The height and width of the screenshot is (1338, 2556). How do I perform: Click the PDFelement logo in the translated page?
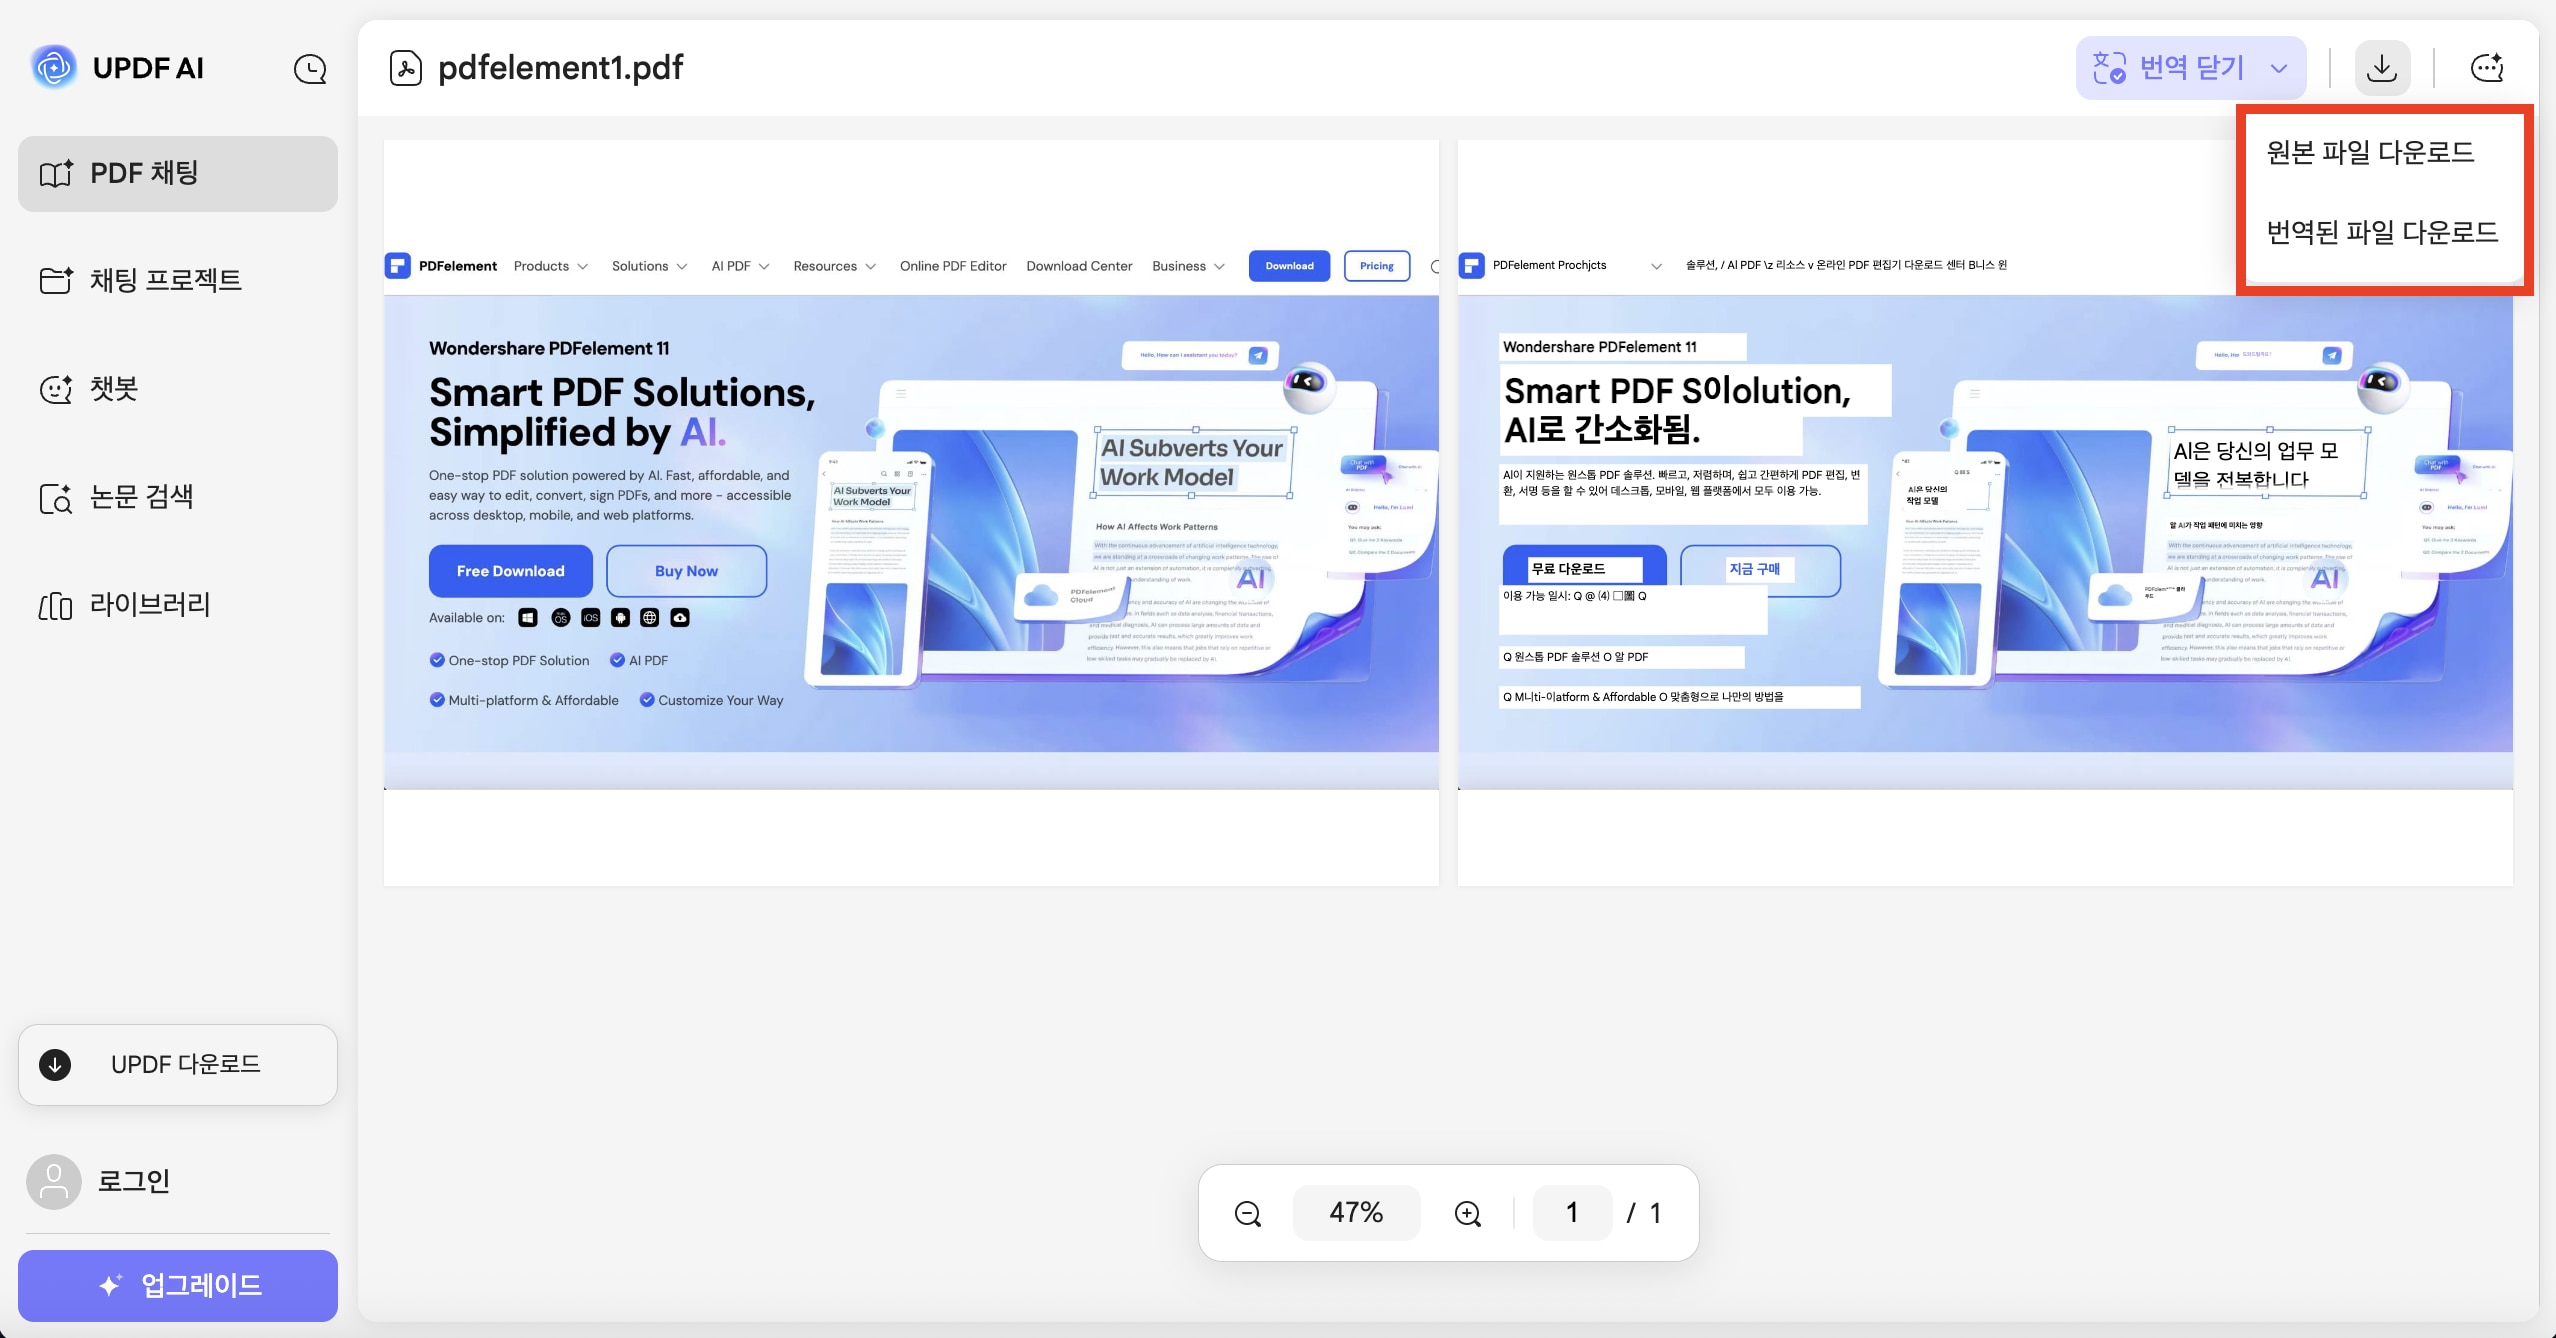pos(1472,265)
